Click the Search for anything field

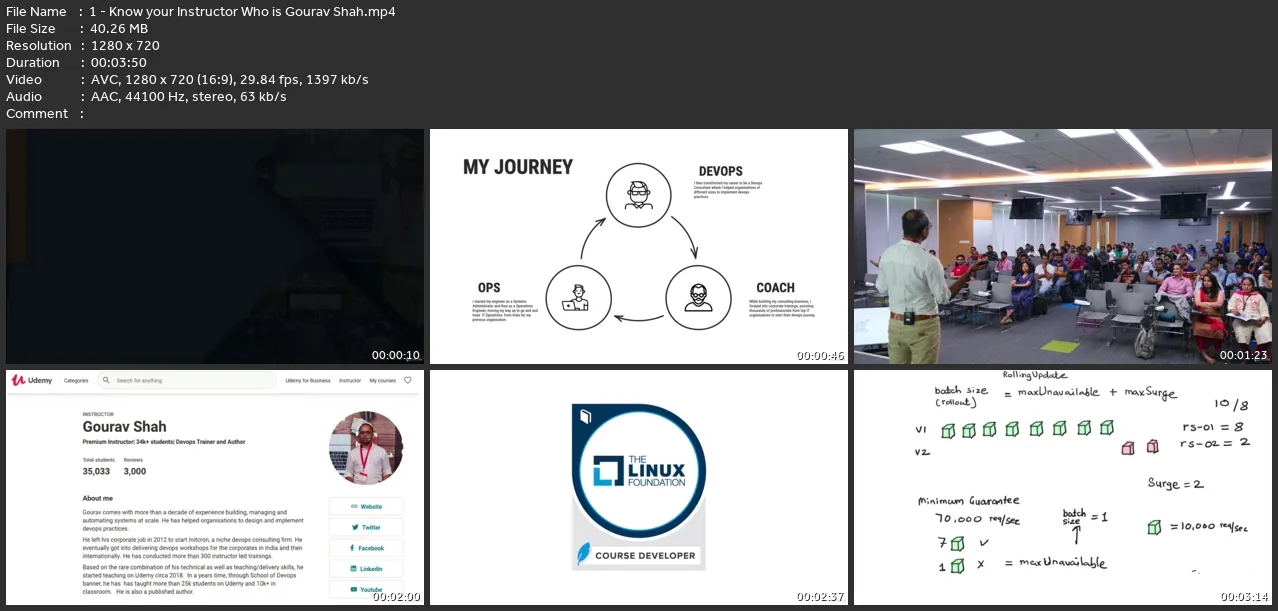point(188,381)
